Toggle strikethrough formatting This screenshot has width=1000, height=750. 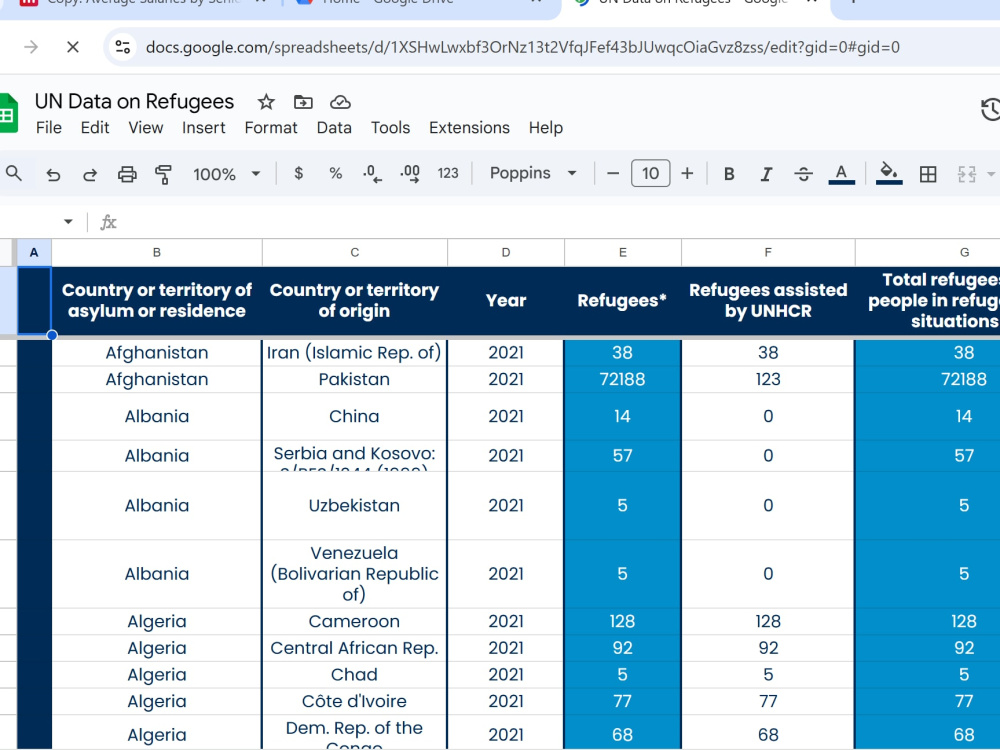(804, 174)
